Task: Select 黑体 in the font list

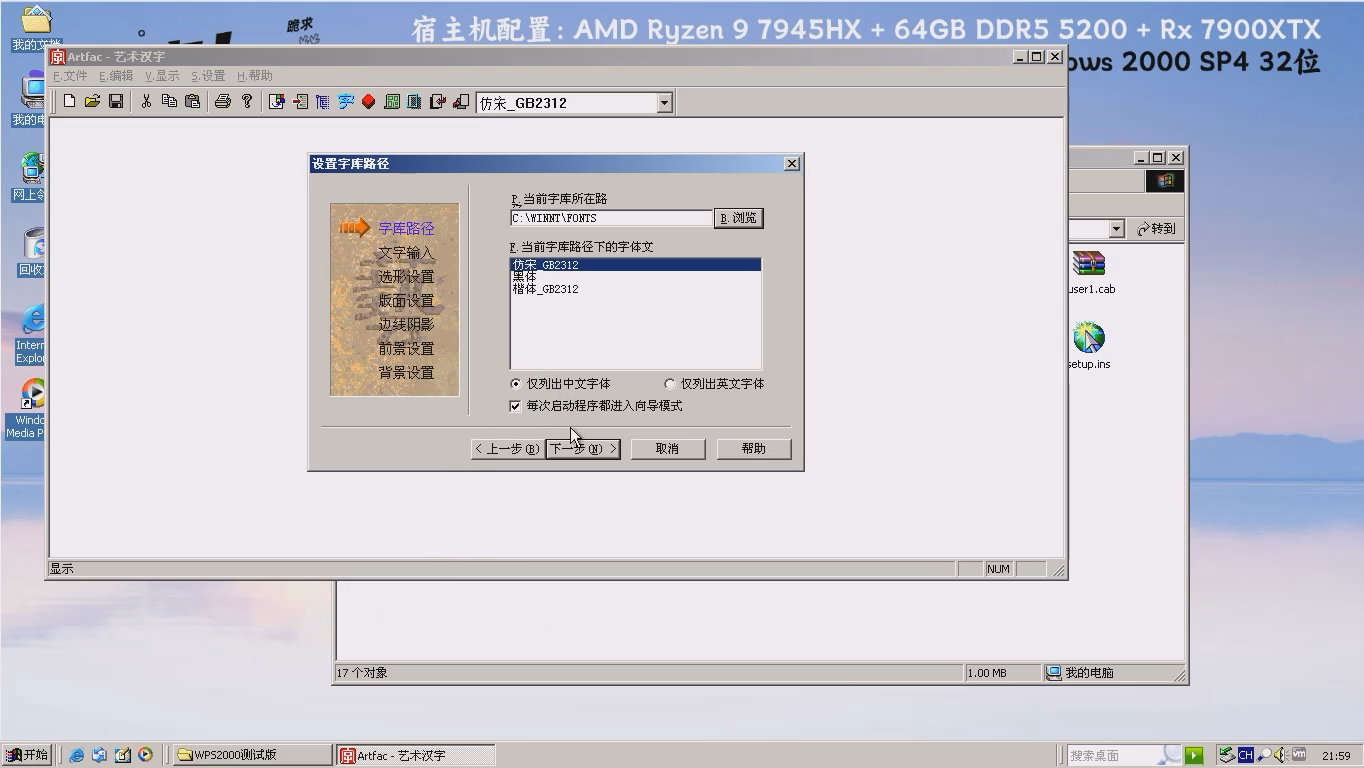Action: click(x=635, y=277)
